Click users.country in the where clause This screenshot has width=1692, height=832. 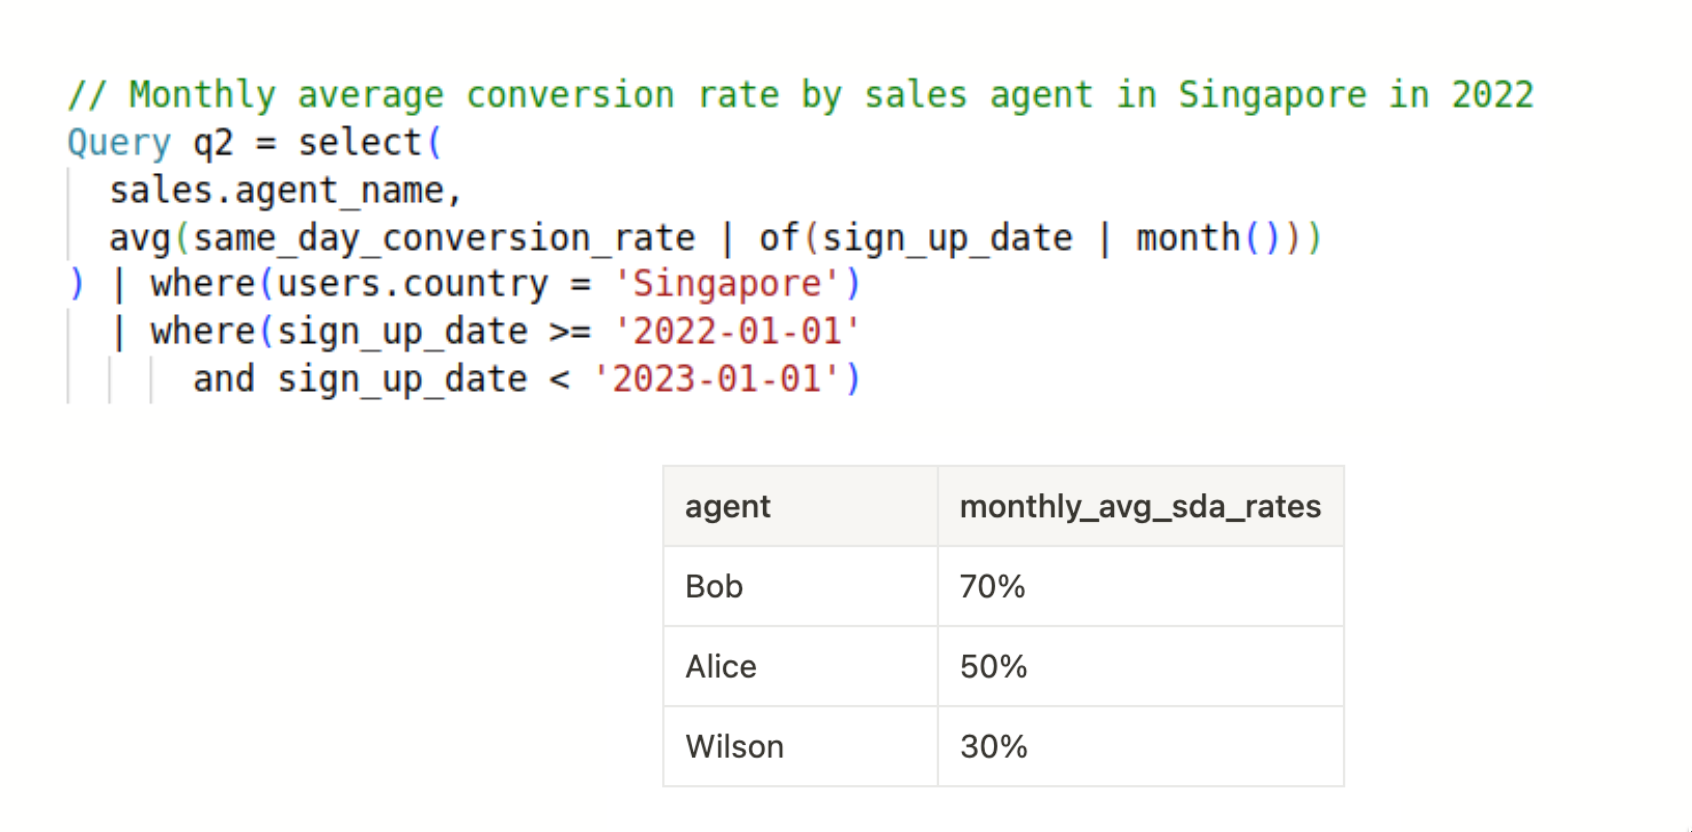412,284
